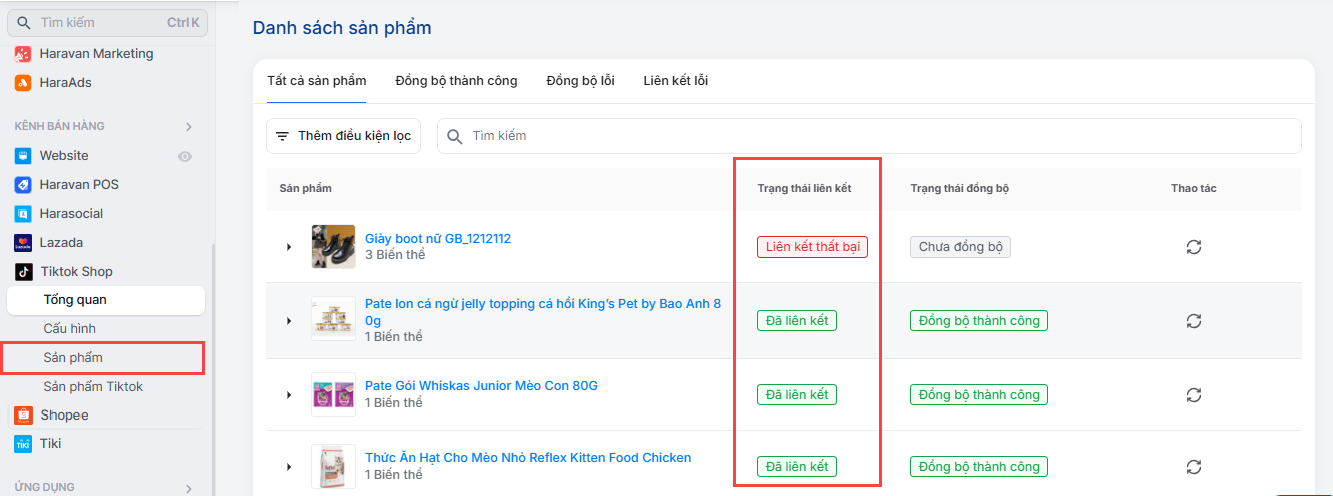Toggle the Website visibility eye icon

pyautogui.click(x=184, y=156)
